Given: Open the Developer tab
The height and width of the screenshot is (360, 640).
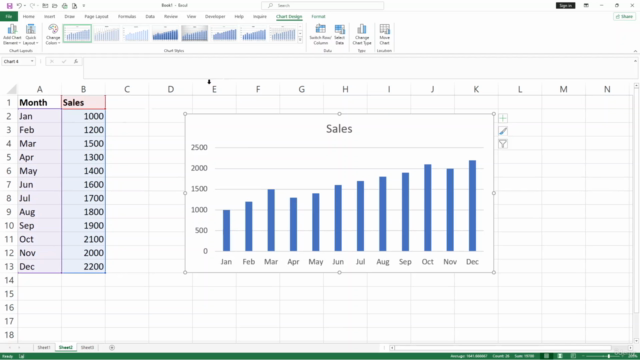Looking at the screenshot, I should (215, 16).
